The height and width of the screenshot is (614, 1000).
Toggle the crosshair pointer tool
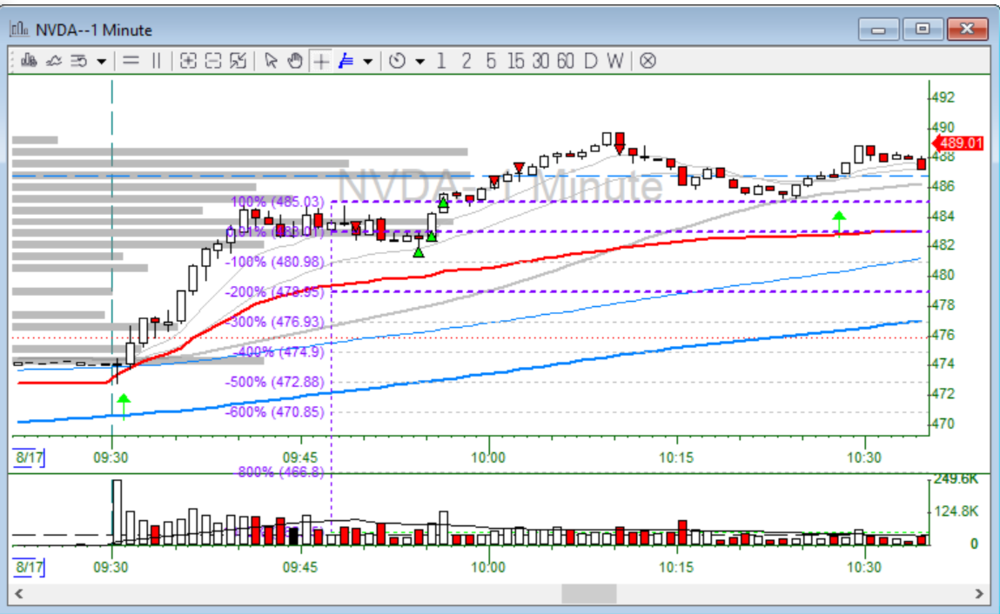click(x=318, y=61)
